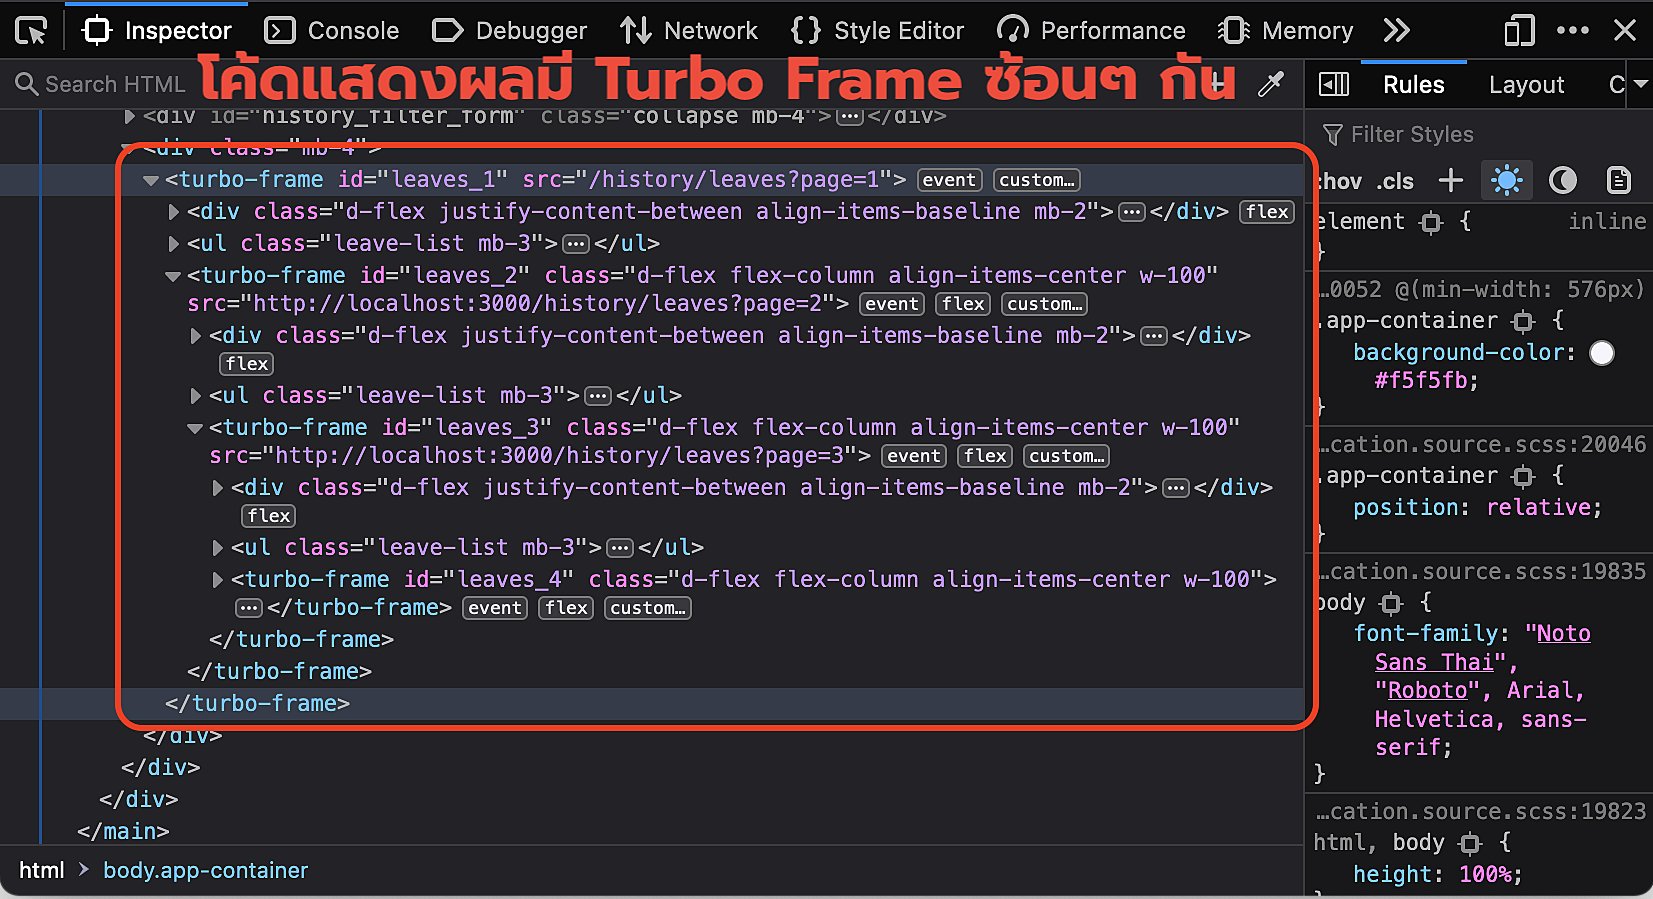1653x899 pixels.
Task: Toggle Responsive Design Mode icon
Action: 1518,31
